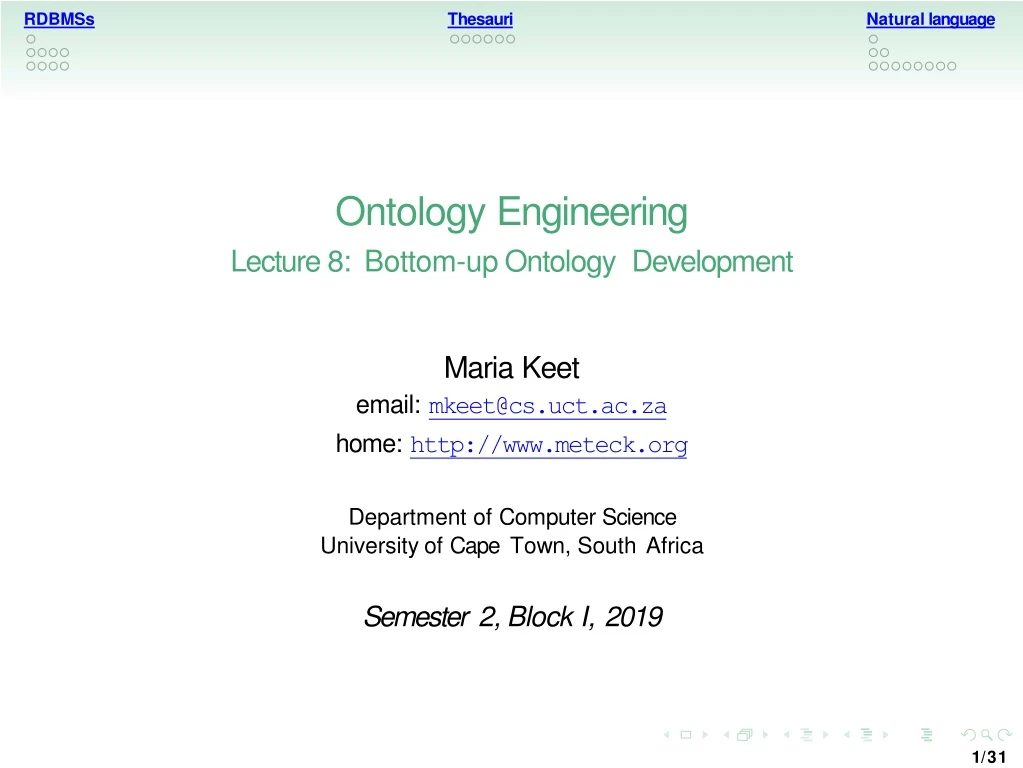Screen dimensions: 1023x768
Task: Select last frame circle under Thesauri
Action: coord(510,39)
